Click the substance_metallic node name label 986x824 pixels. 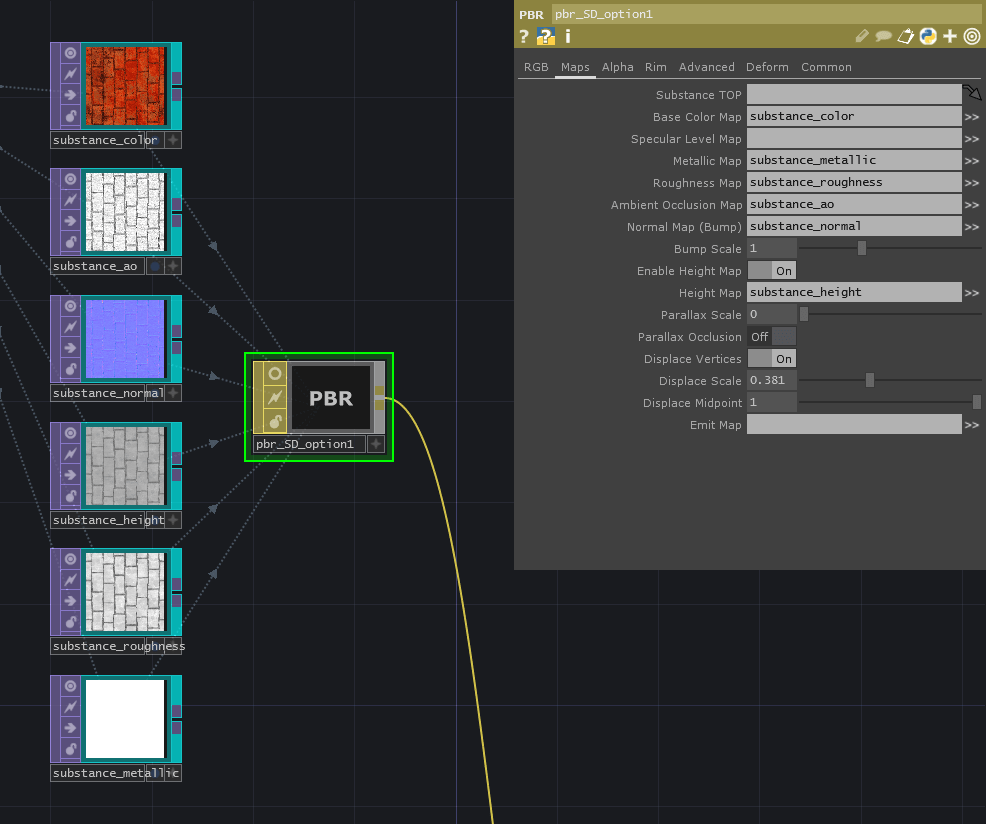115,773
